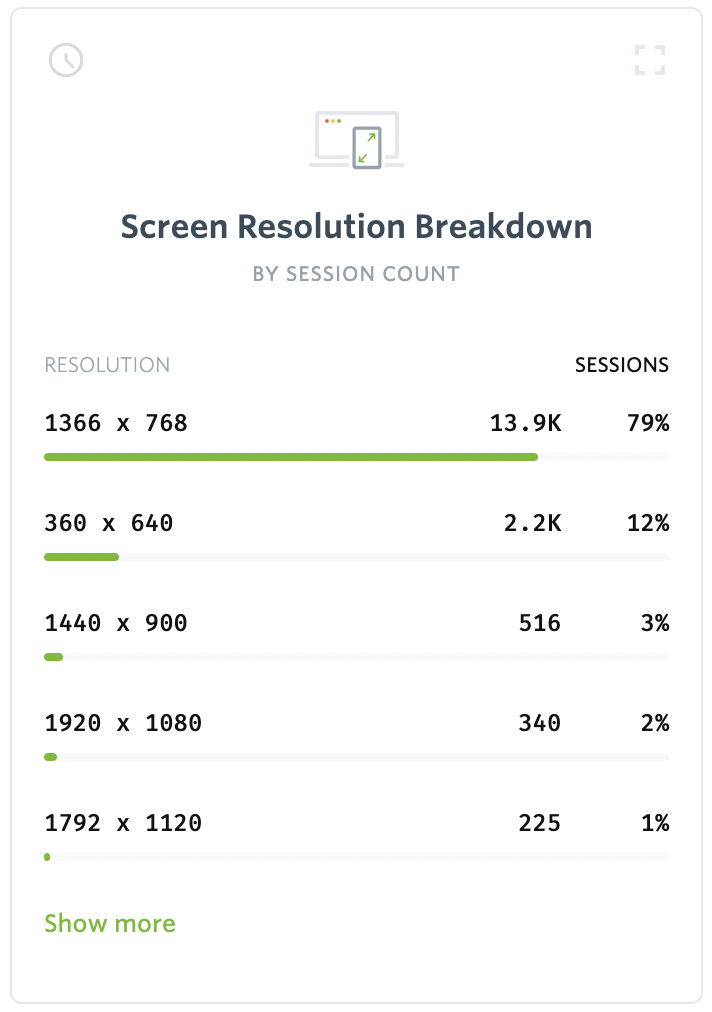The image size is (712, 1012).
Task: Click the 516 sessions count
Action: pyautogui.click(x=539, y=623)
